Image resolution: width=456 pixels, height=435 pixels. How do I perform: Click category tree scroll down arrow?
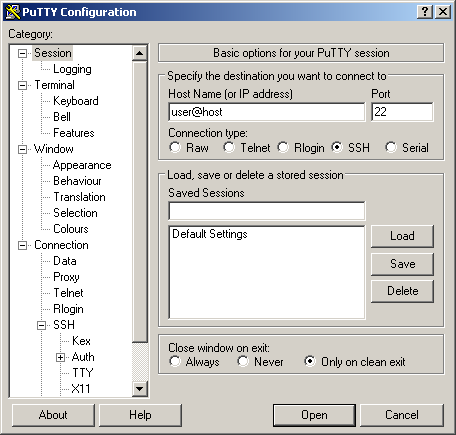coord(140,389)
